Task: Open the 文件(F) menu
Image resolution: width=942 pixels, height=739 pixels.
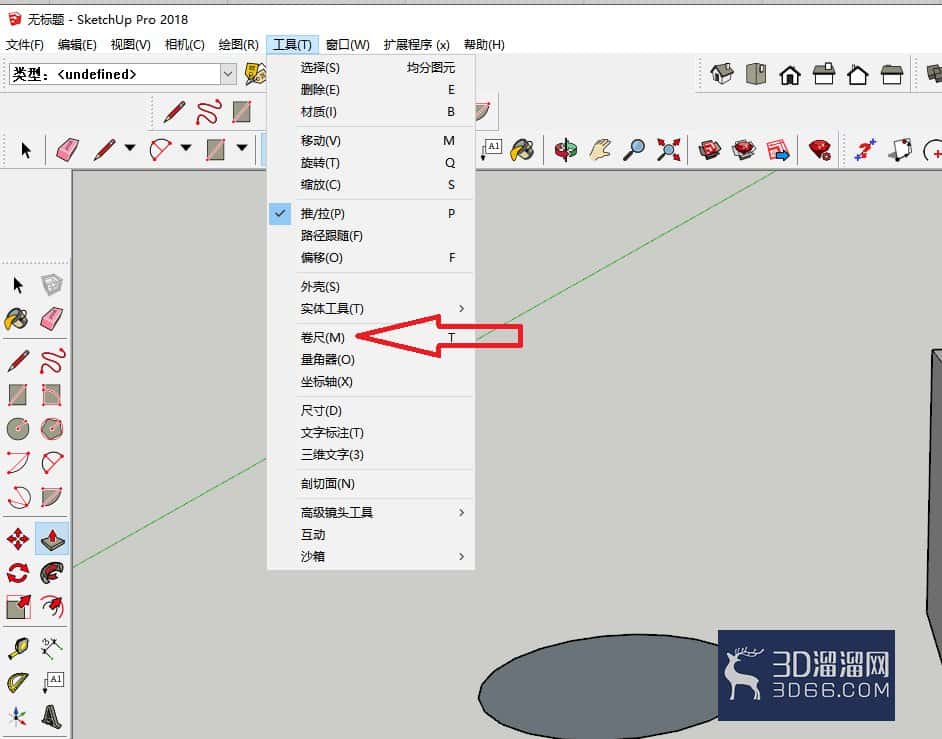Action: pos(25,44)
